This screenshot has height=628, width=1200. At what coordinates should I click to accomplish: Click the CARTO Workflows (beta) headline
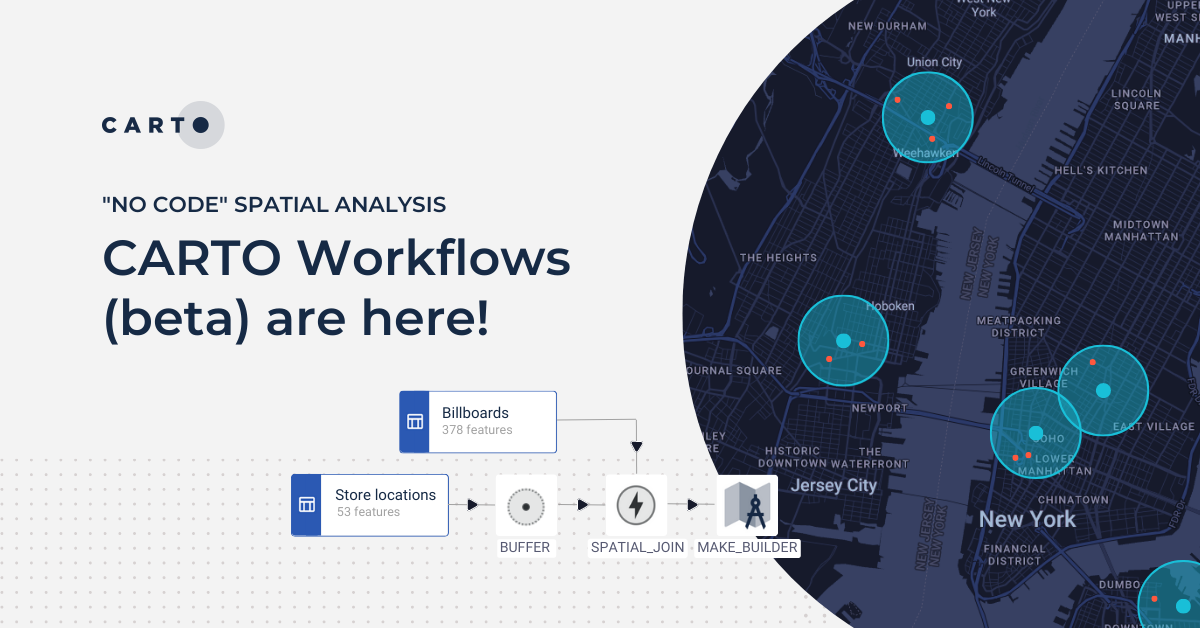click(335, 290)
